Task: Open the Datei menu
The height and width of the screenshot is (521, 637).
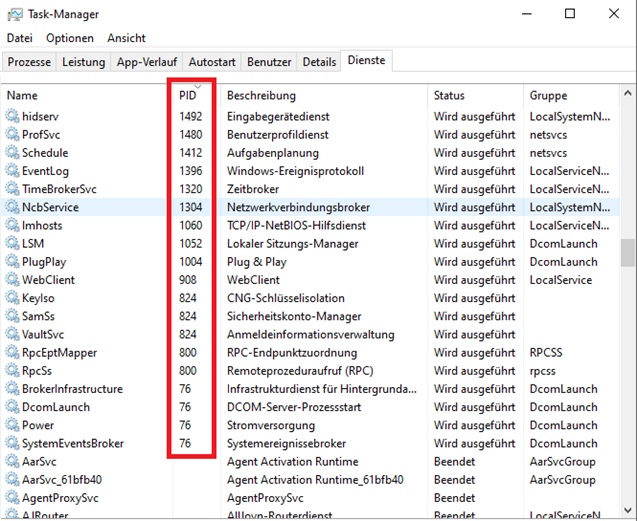Action: (x=20, y=38)
